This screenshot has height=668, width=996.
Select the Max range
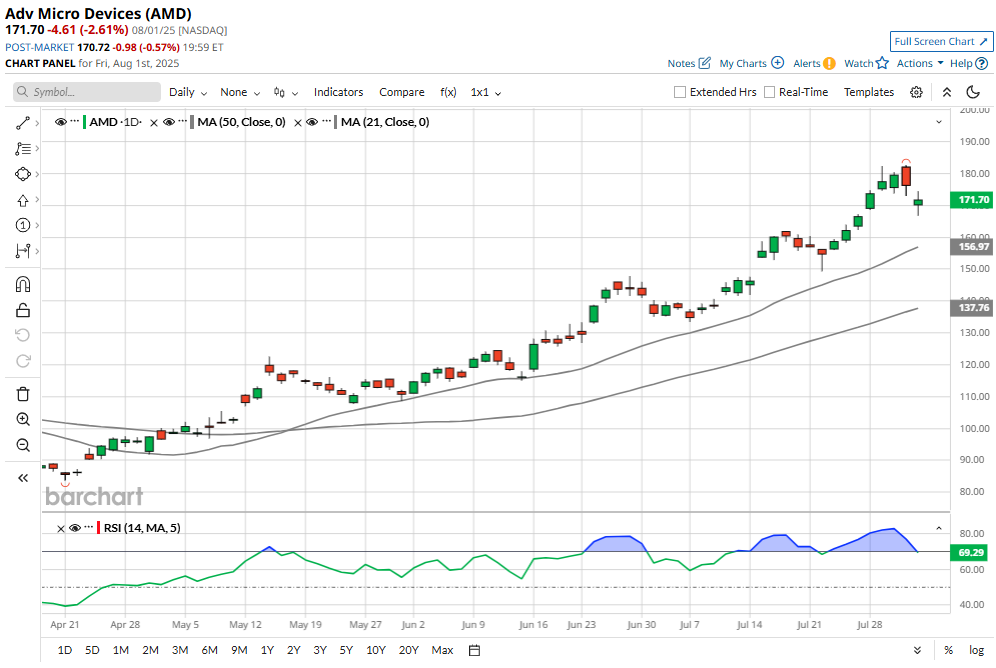(x=442, y=650)
